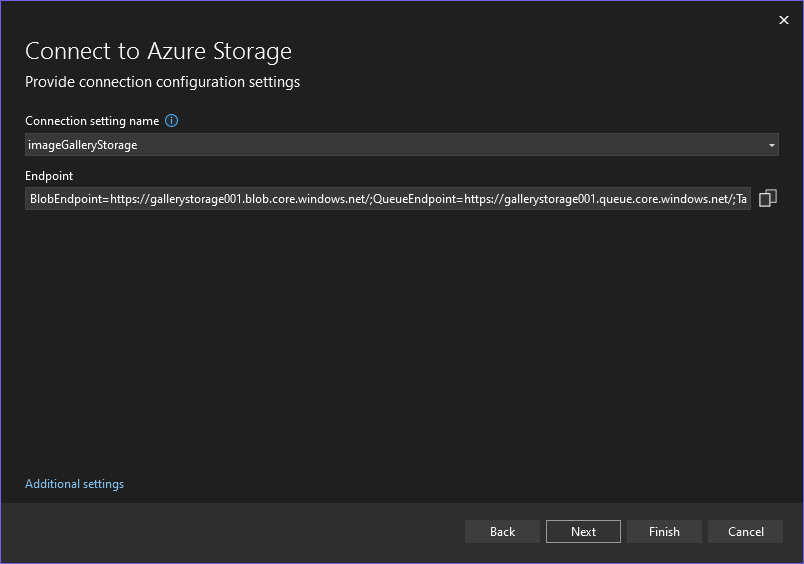Viewport: 804px width, 564px height.
Task: Open the Additional settings link
Action: click(74, 484)
